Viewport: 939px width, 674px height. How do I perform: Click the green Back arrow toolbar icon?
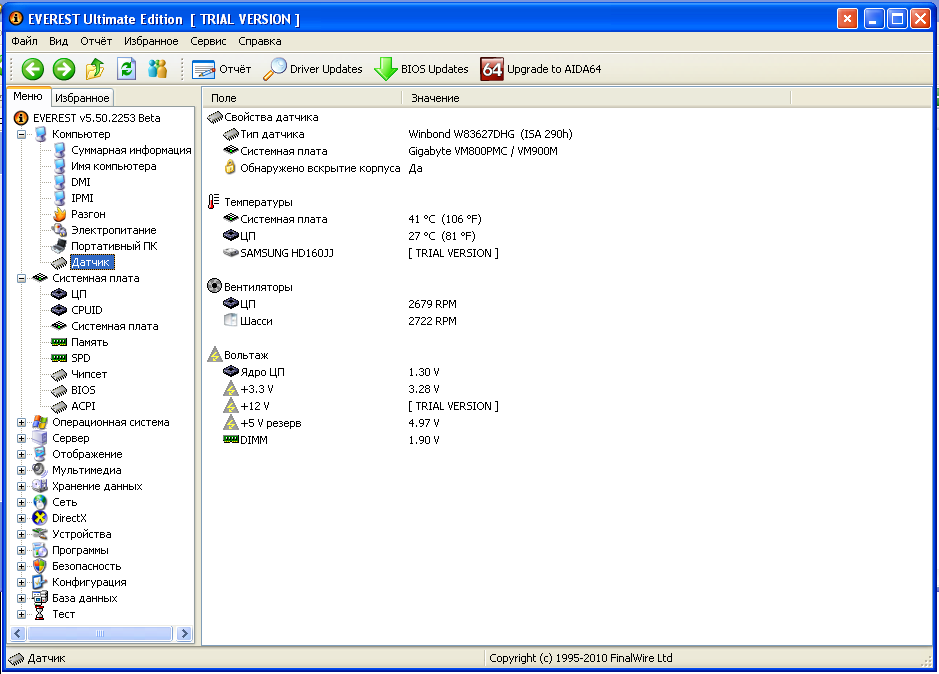[33, 69]
